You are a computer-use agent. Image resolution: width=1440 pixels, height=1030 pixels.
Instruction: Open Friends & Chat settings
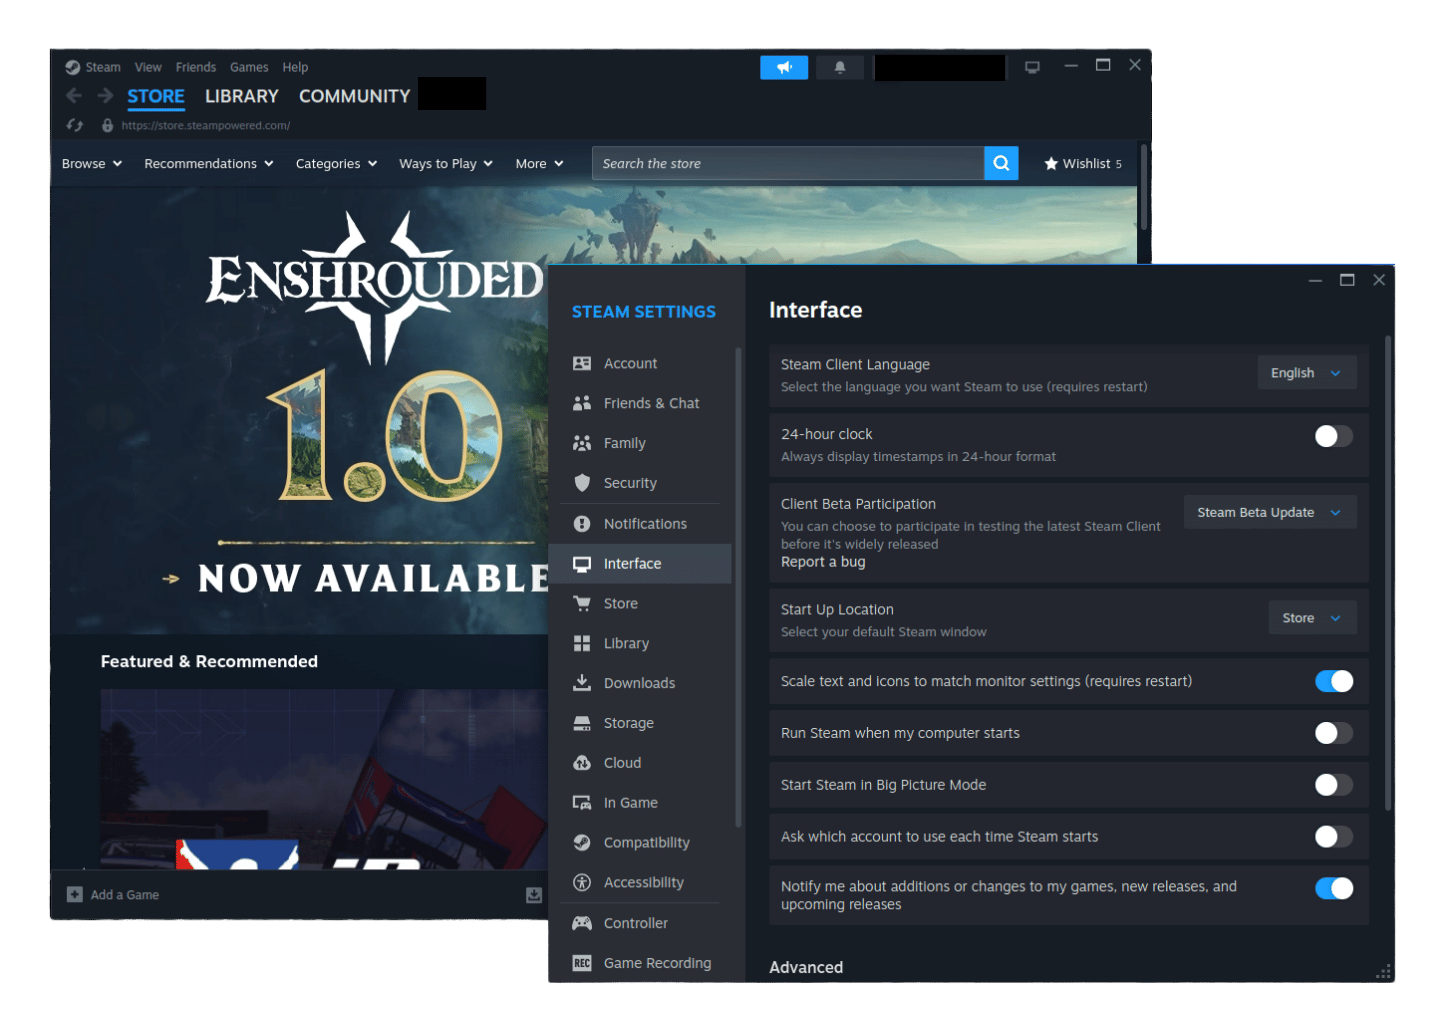tap(640, 403)
